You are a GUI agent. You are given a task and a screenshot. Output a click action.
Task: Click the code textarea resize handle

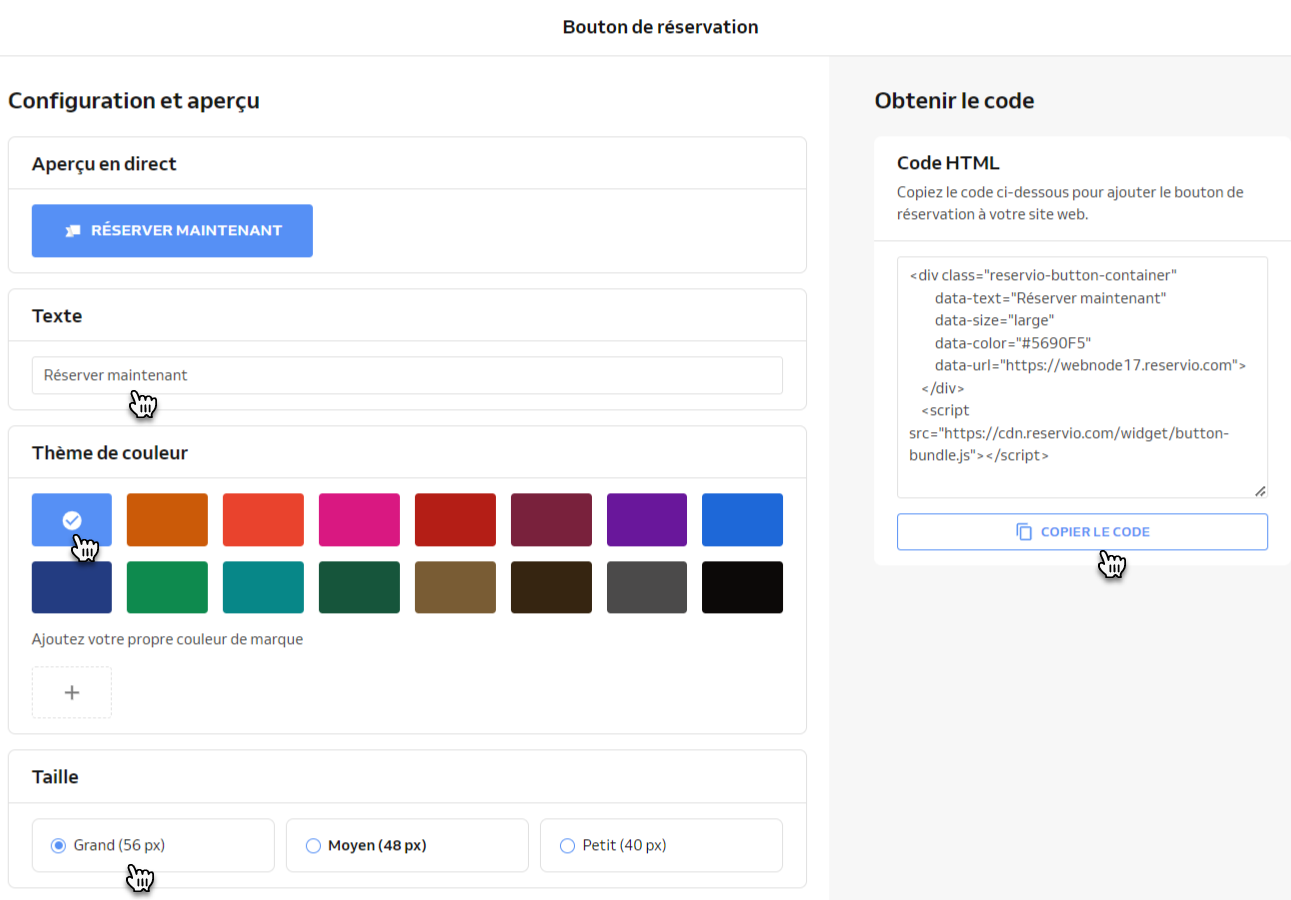click(x=1260, y=490)
